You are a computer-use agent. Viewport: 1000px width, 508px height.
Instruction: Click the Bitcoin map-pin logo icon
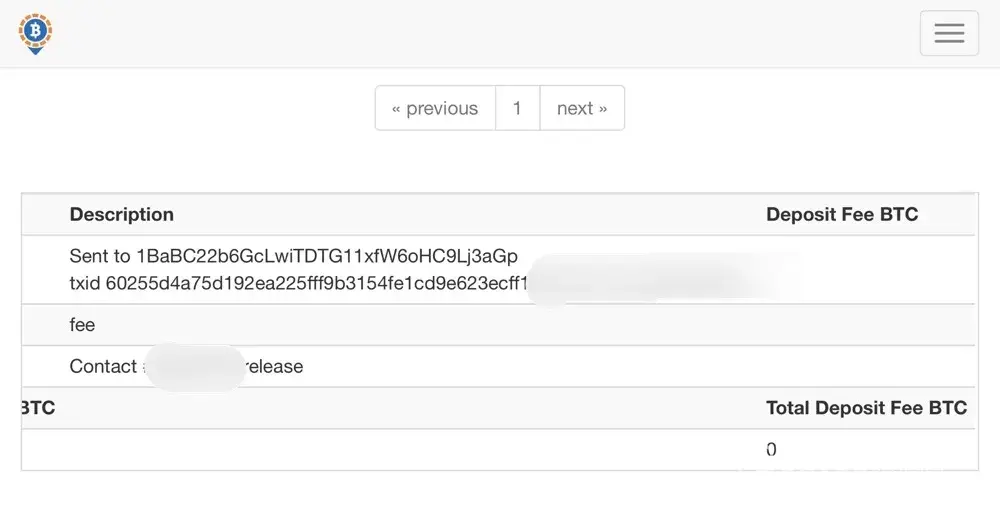tap(35, 32)
